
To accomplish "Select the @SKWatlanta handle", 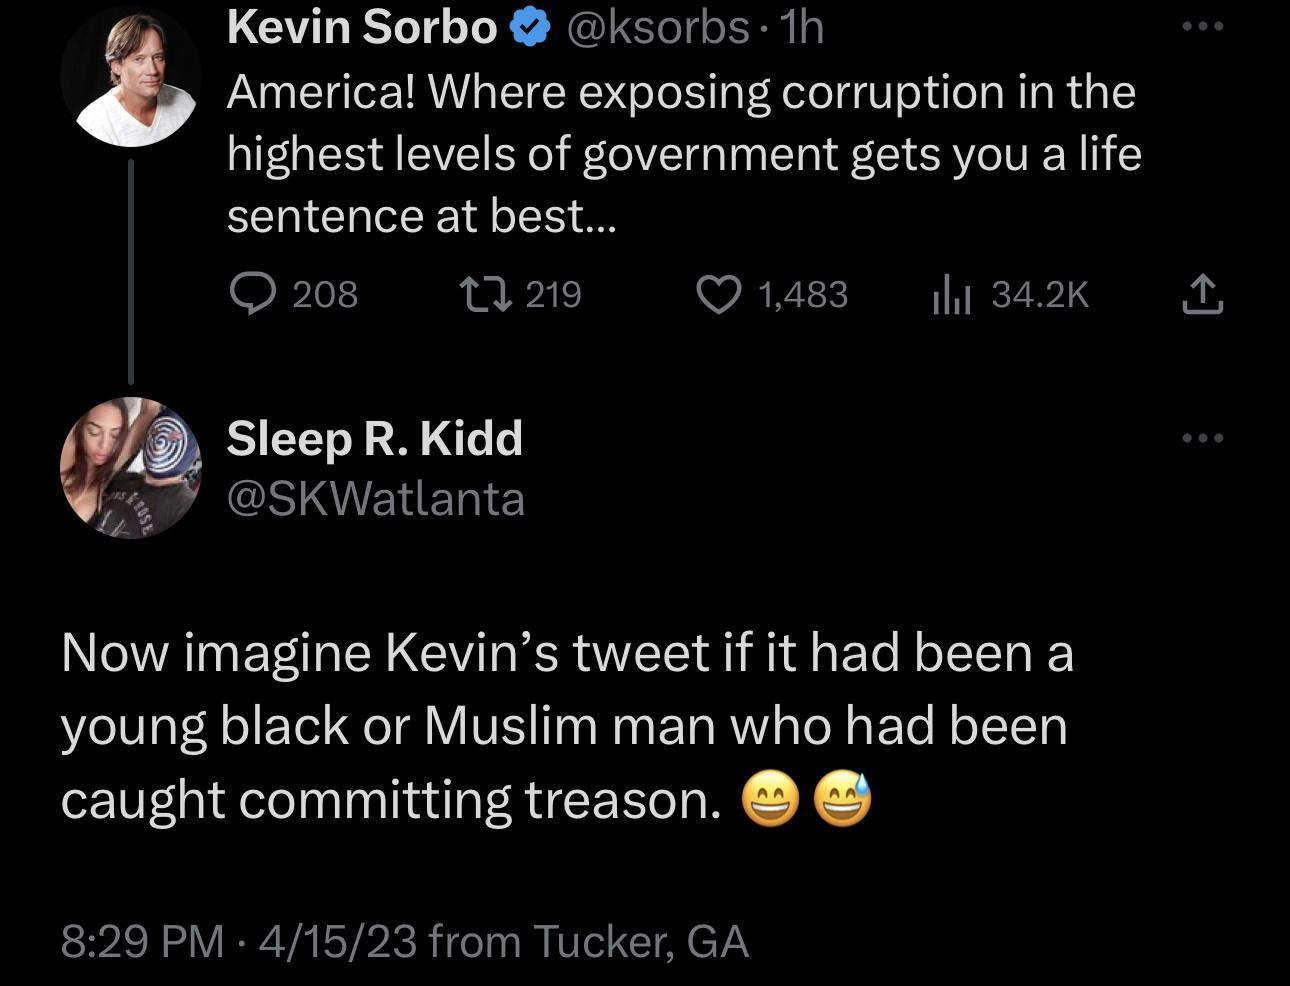I will (376, 498).
